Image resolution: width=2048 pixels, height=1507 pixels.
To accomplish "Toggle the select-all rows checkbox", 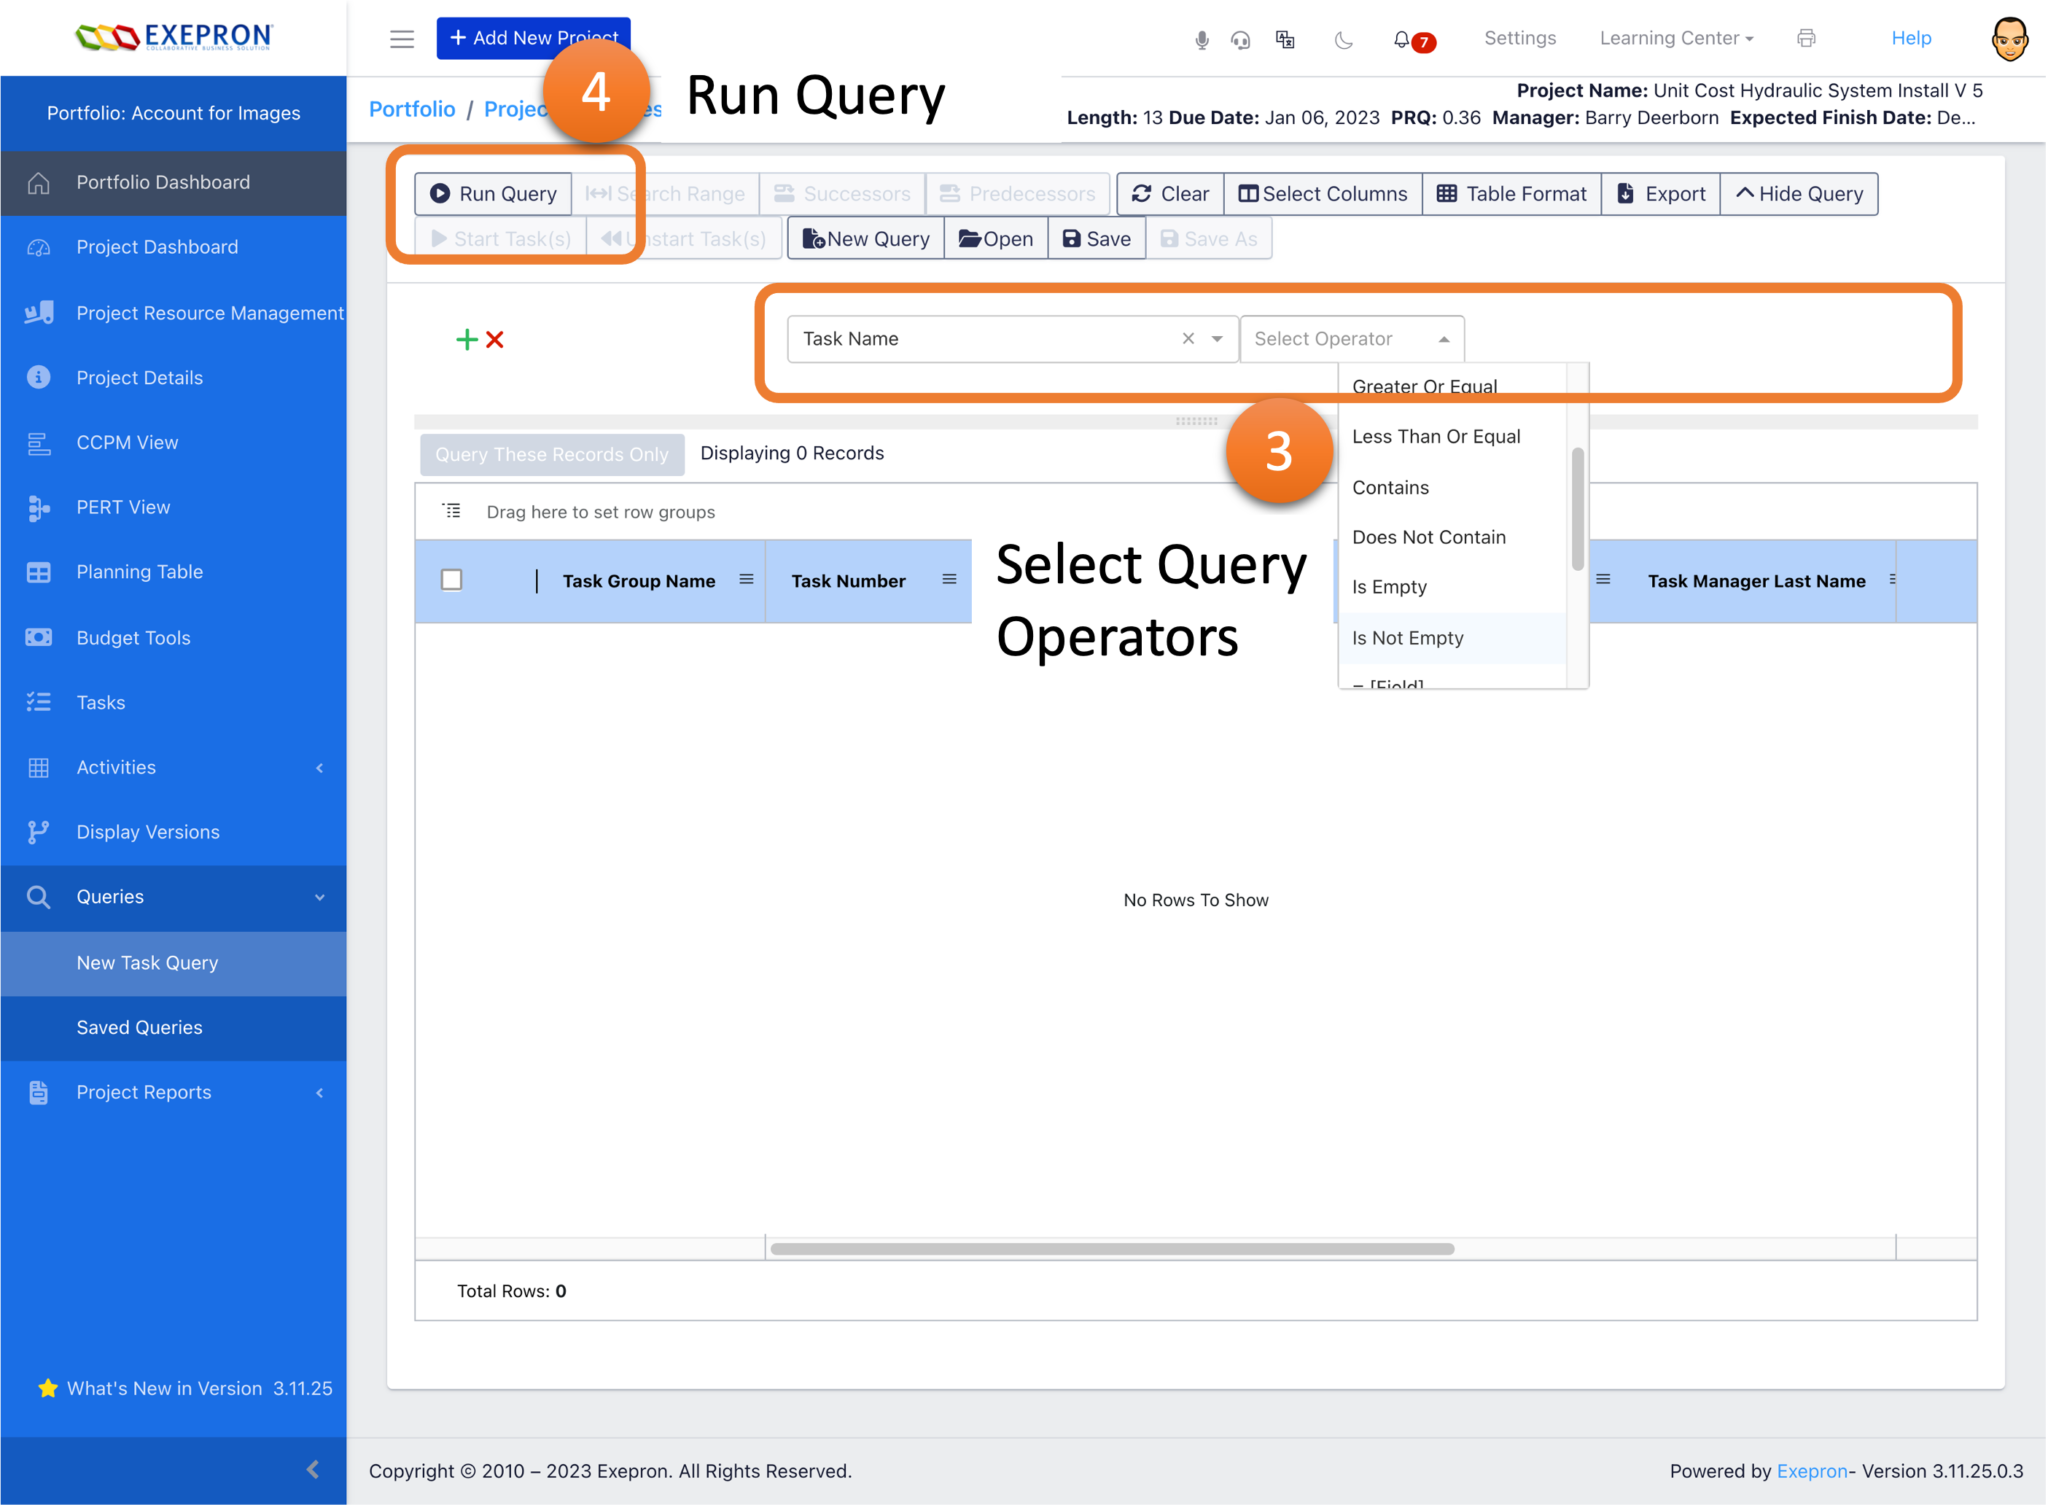I will (452, 580).
